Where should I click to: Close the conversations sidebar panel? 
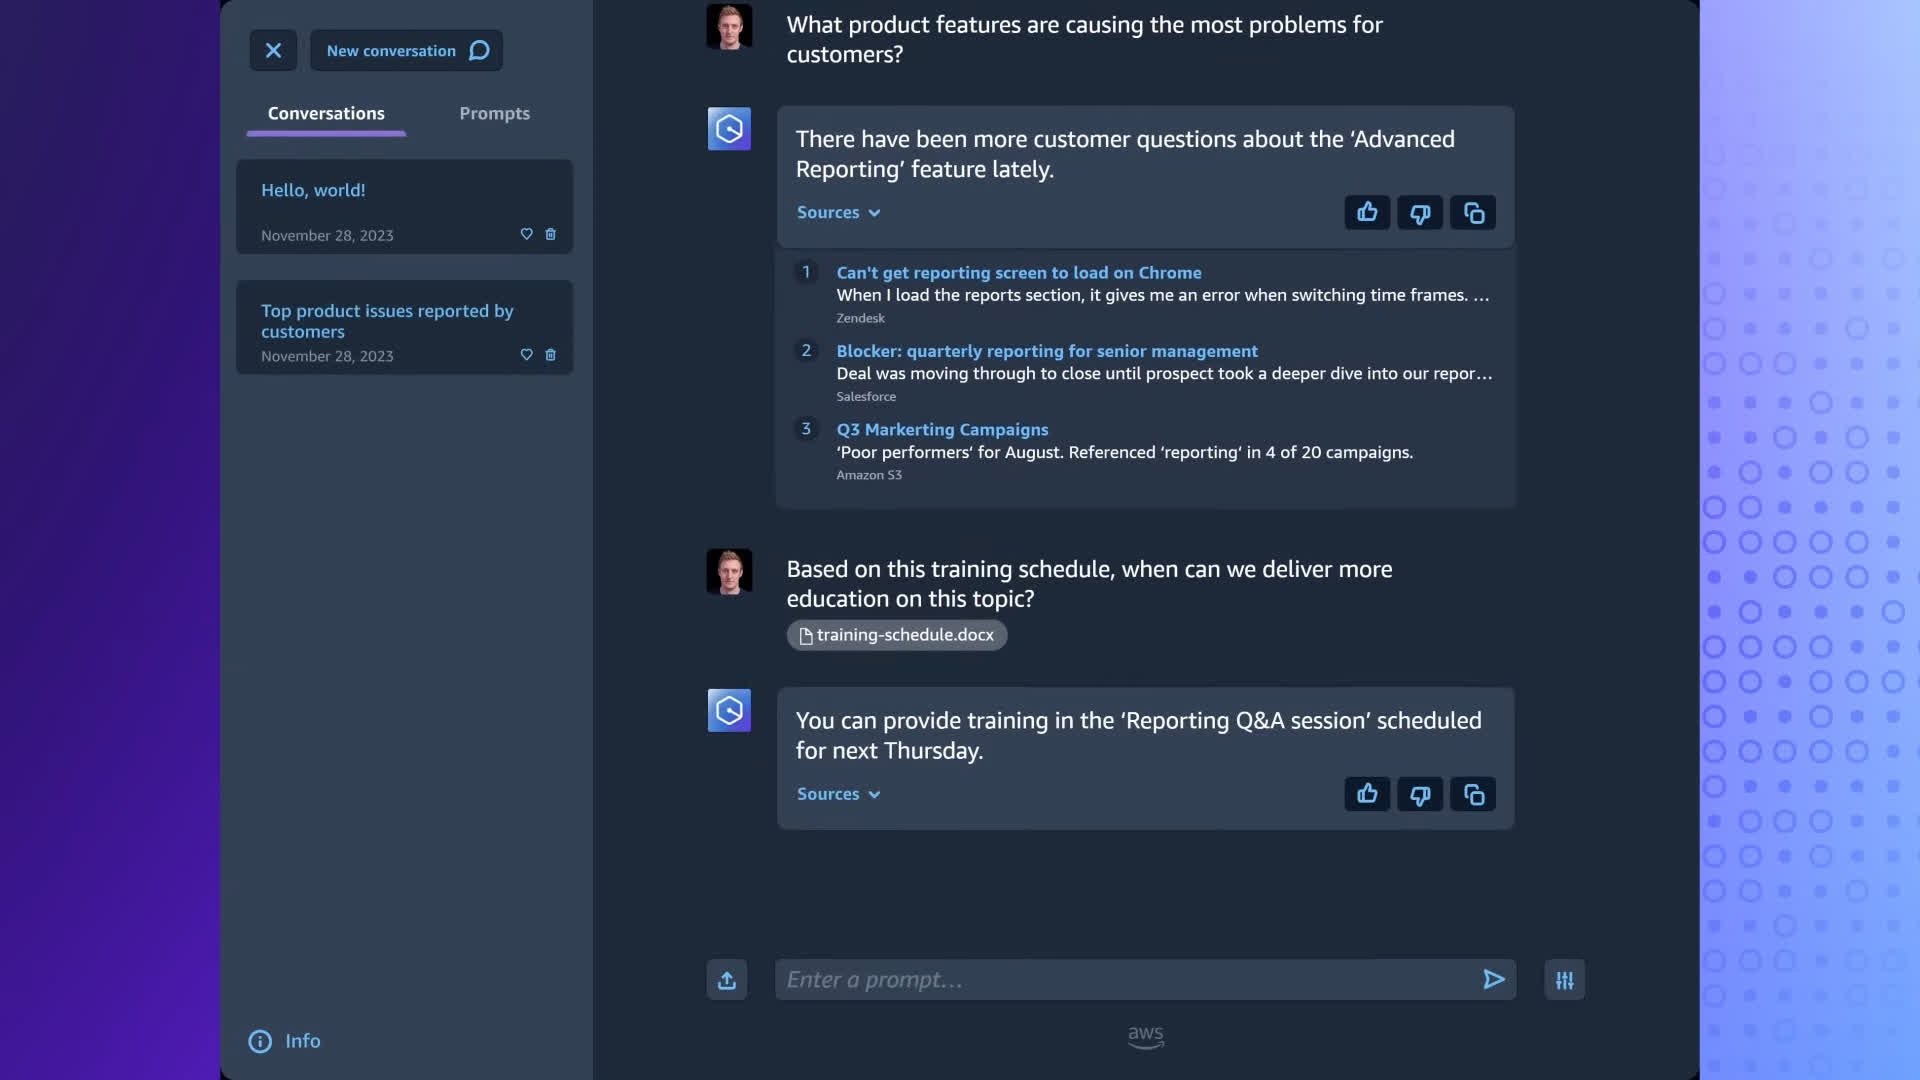tap(273, 50)
